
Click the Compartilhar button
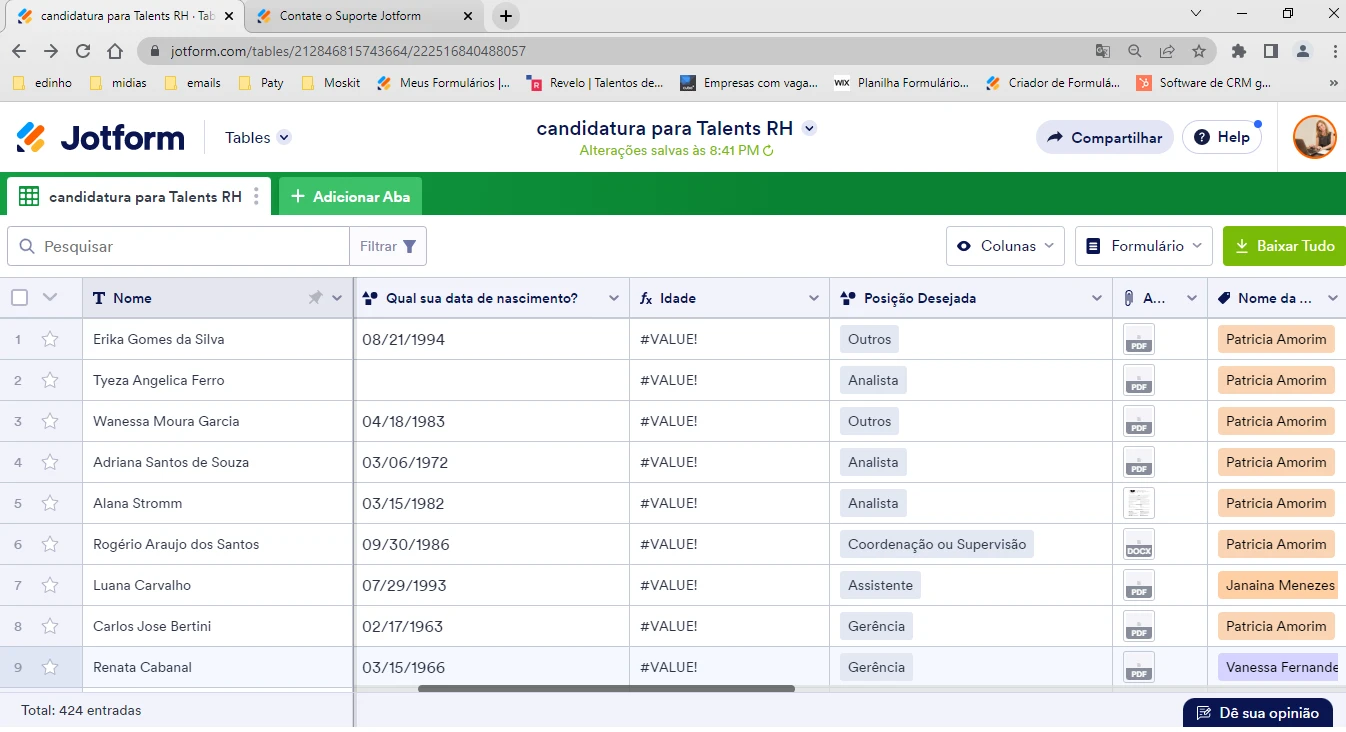(x=1104, y=137)
